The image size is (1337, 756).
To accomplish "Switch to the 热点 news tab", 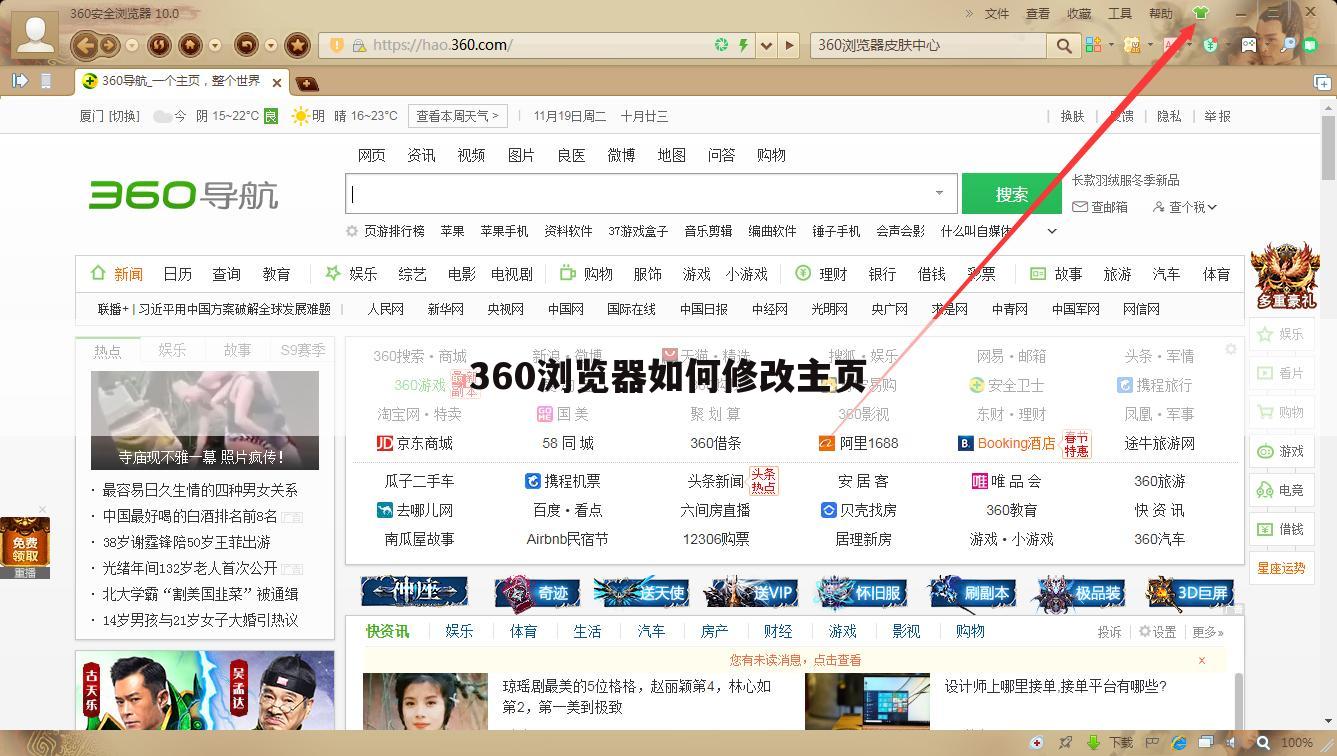I will pyautogui.click(x=107, y=350).
